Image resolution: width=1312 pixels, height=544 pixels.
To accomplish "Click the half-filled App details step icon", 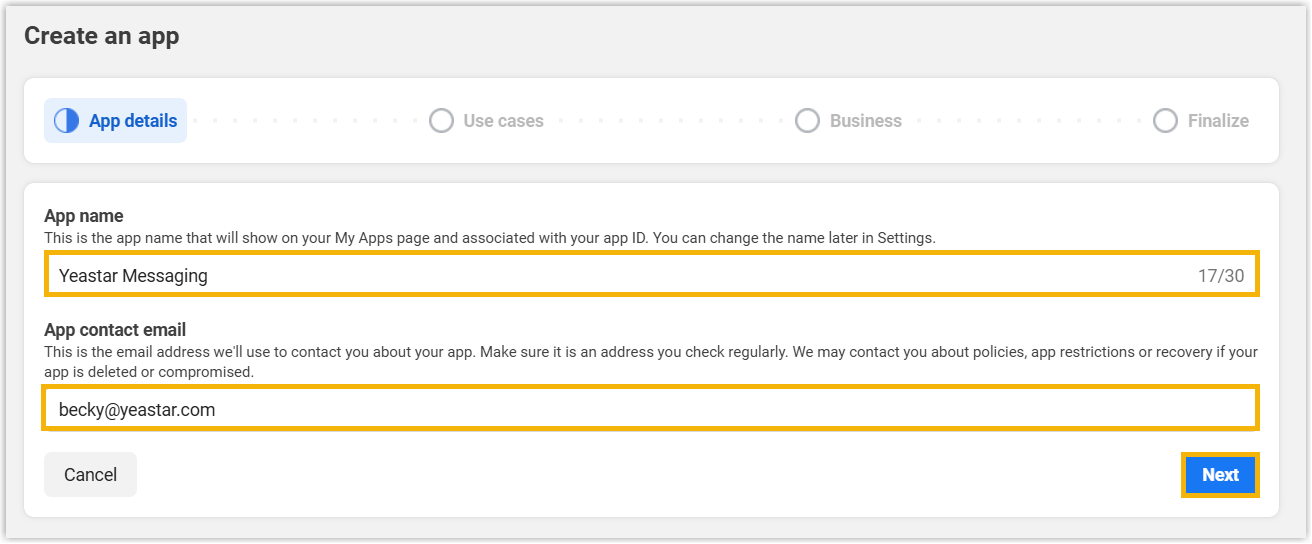I will [x=66, y=121].
